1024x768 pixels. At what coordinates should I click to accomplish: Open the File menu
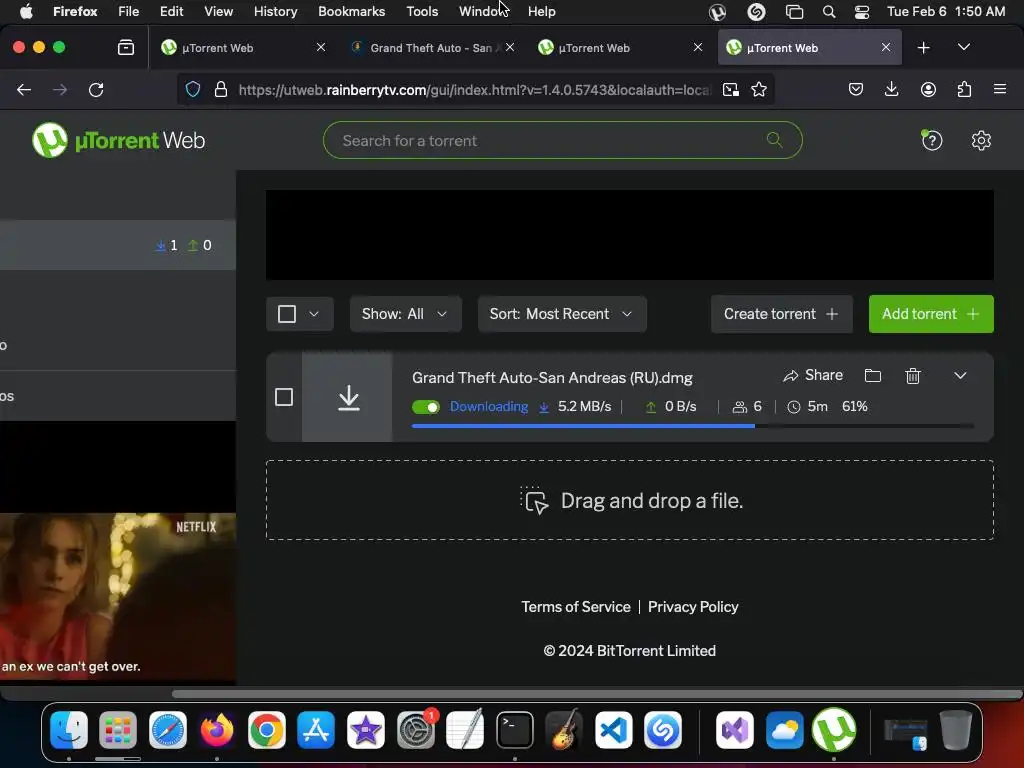(128, 11)
